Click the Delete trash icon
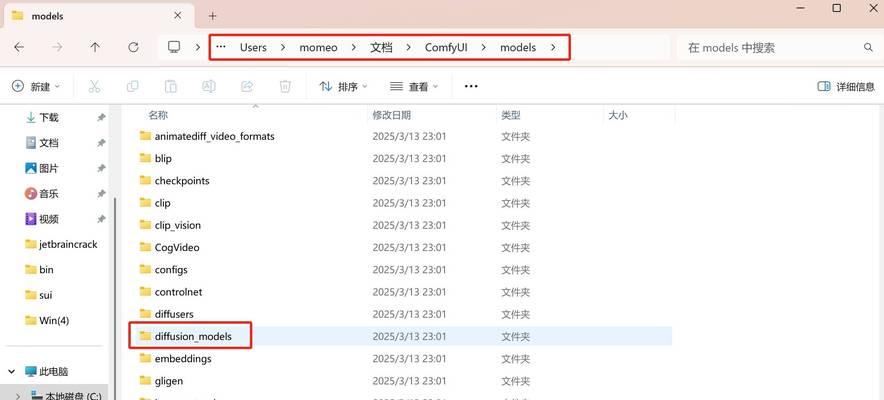The width and height of the screenshot is (884, 400). (285, 86)
